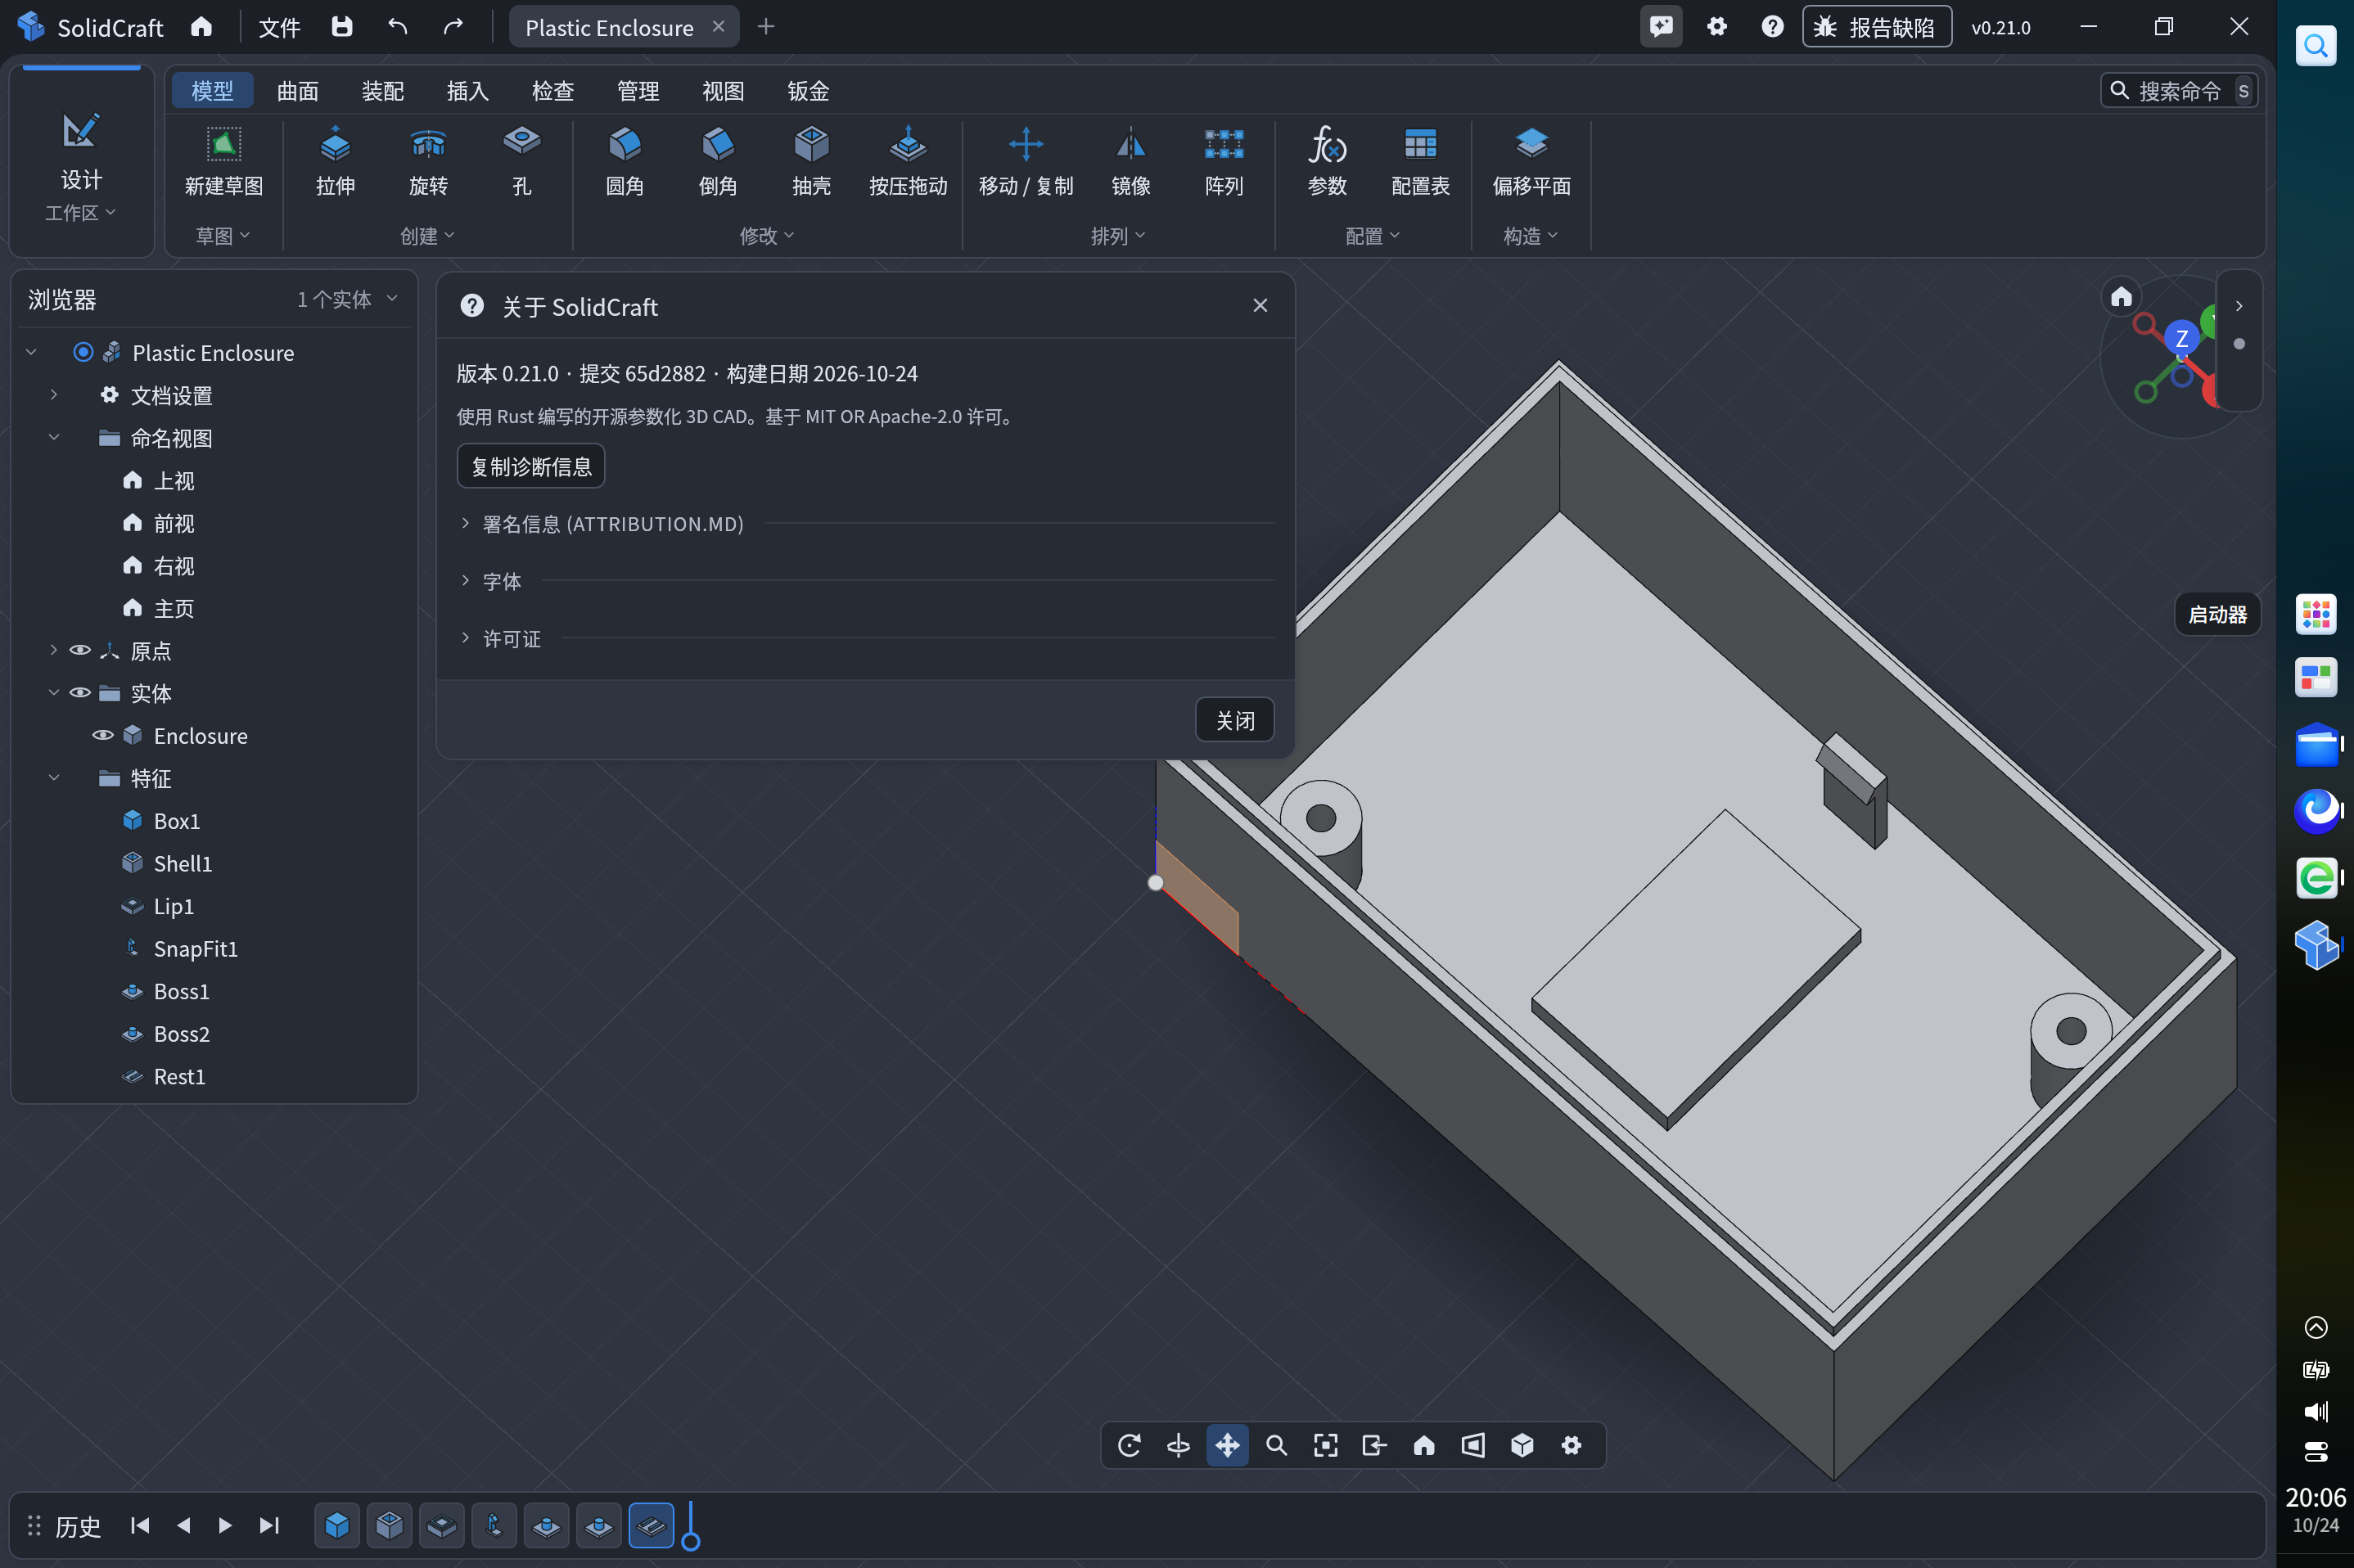Toggle visibility eye for 原点
This screenshot has height=1568, width=2354.
(80, 651)
